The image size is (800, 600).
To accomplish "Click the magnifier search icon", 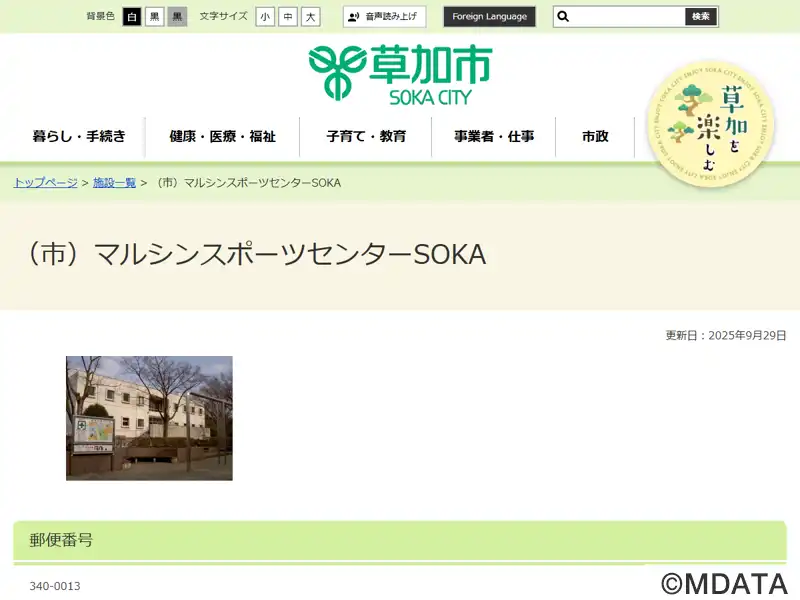I will click(563, 17).
